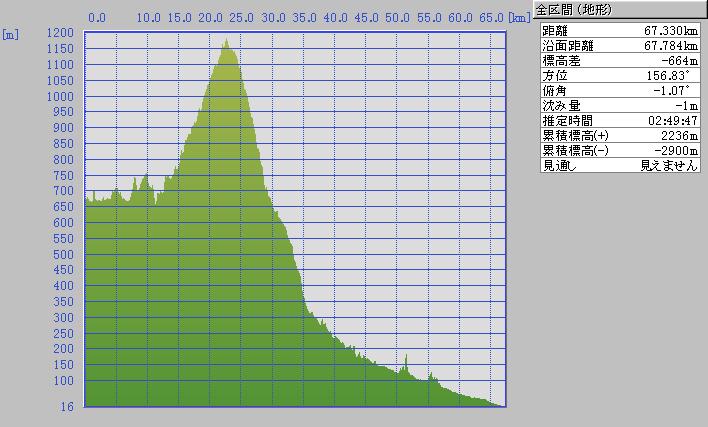
Task: Select the 俯角 row showing -1.07°
Action: point(618,90)
